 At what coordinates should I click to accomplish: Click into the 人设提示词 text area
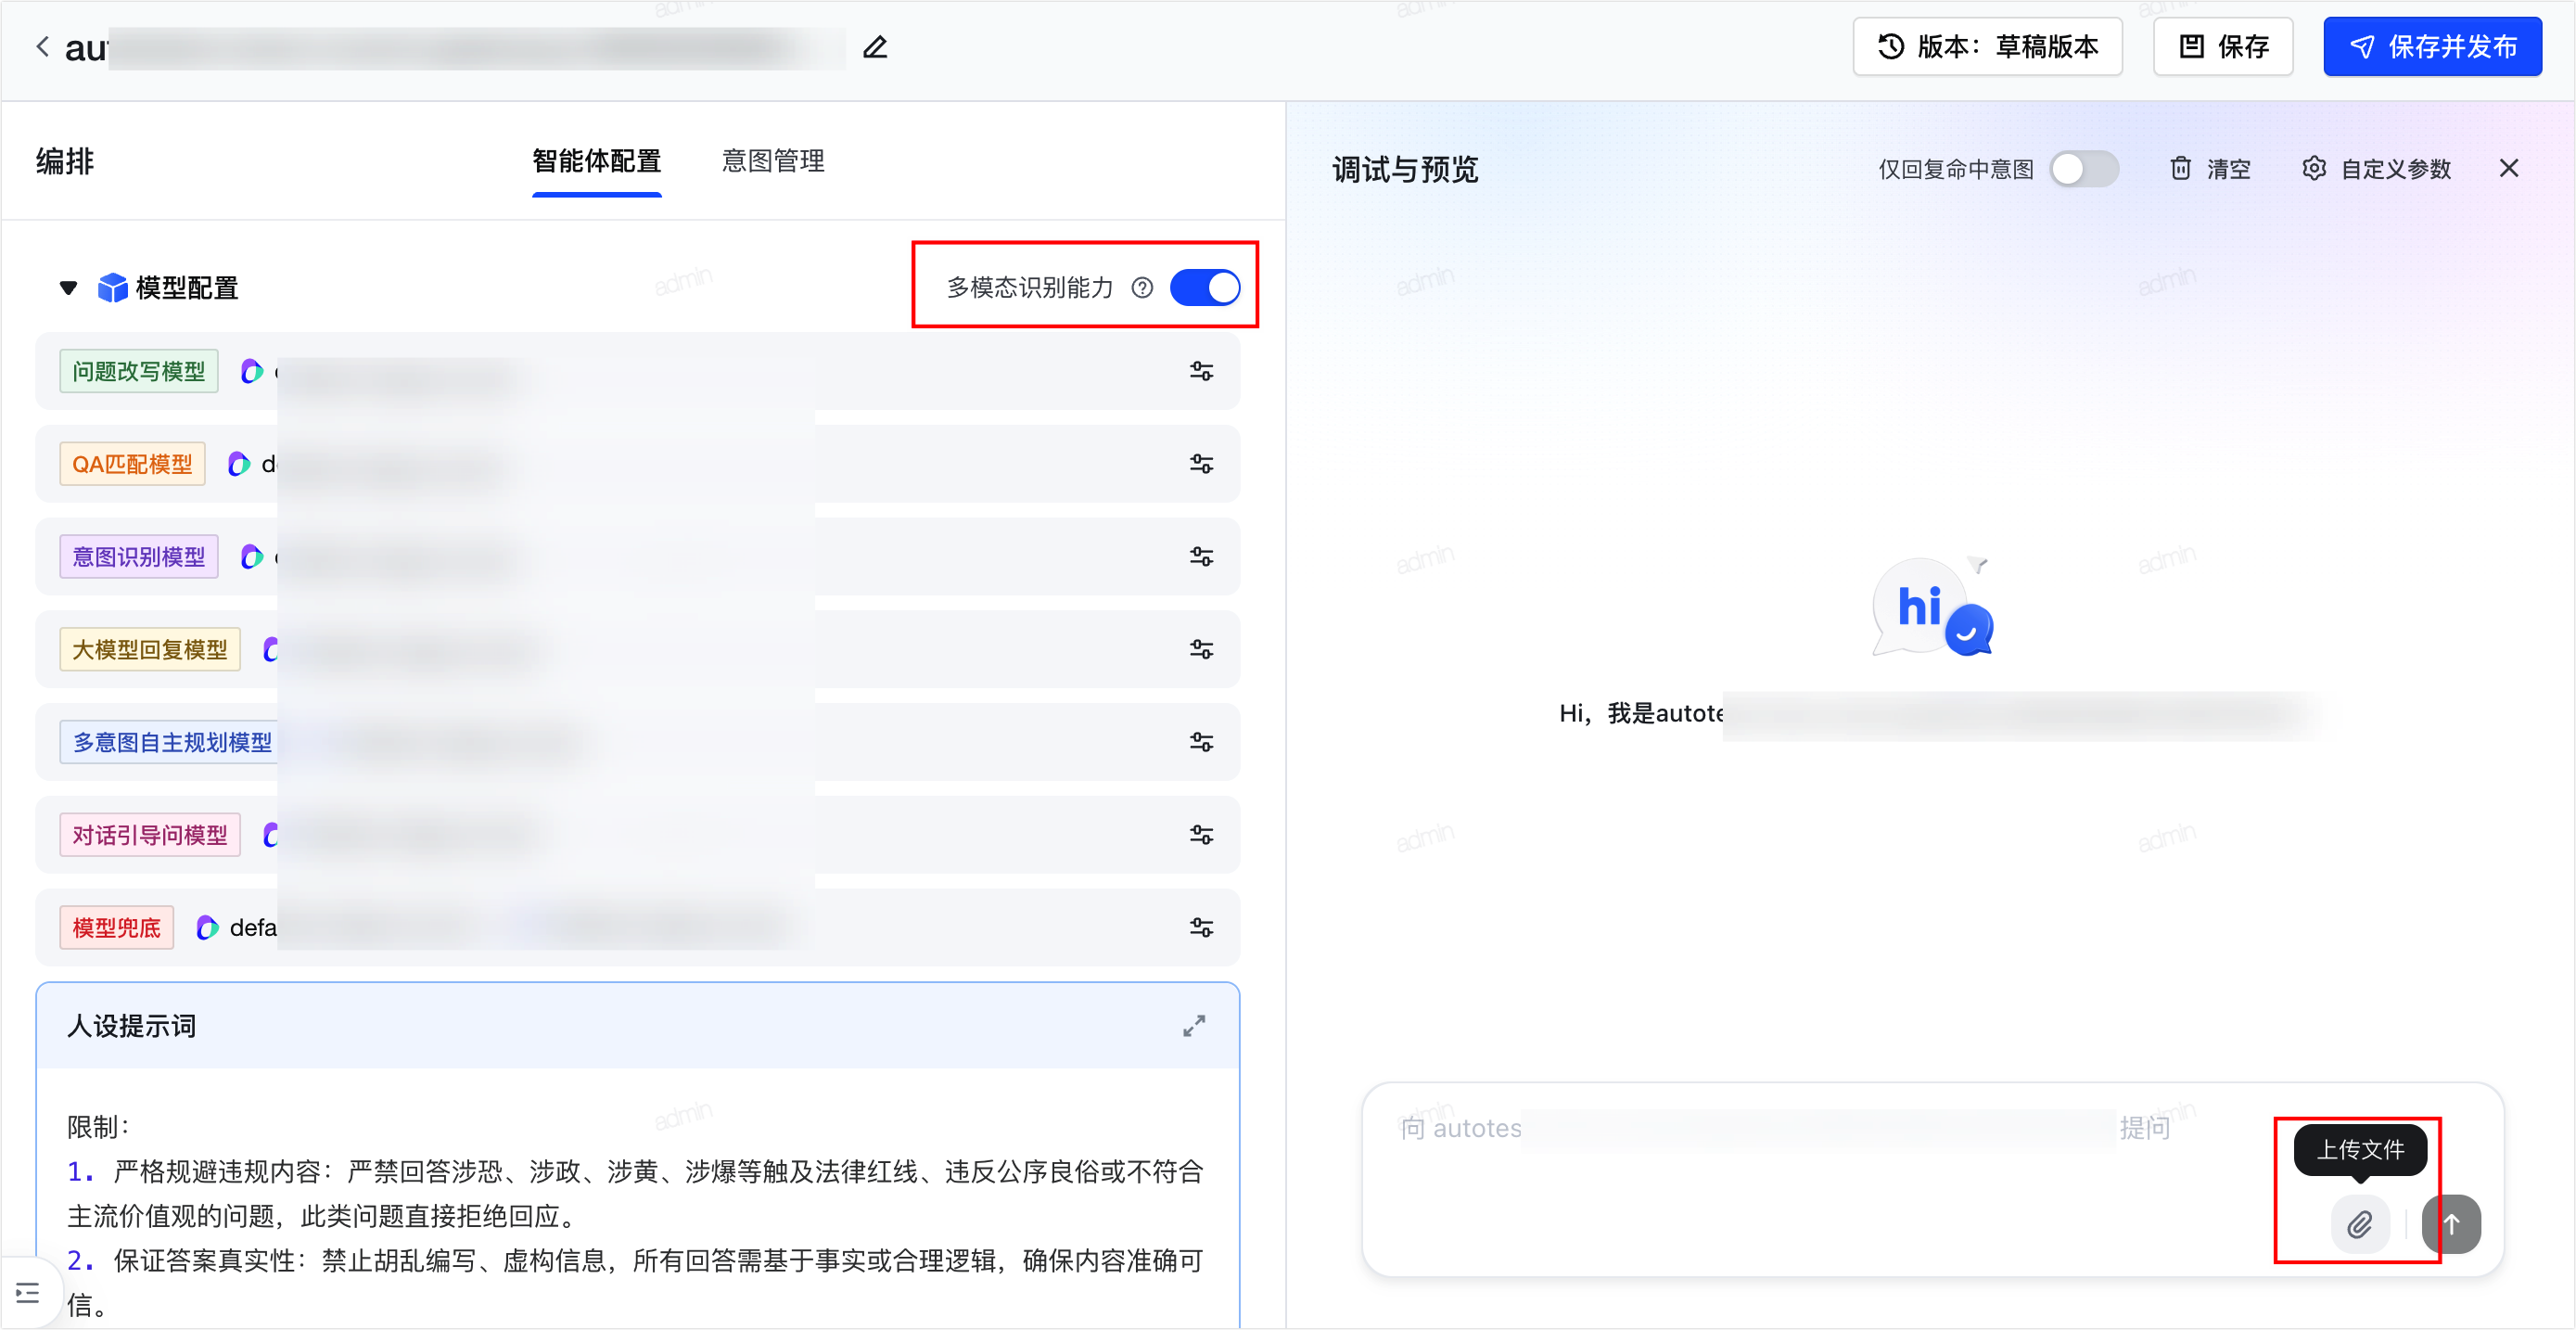point(638,1200)
